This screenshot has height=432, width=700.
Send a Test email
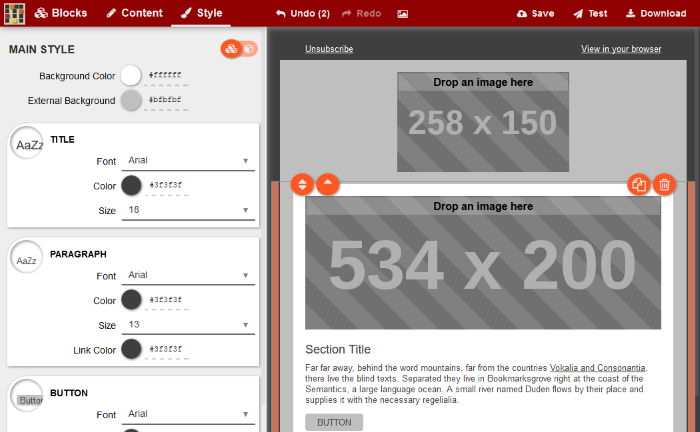pyautogui.click(x=590, y=14)
